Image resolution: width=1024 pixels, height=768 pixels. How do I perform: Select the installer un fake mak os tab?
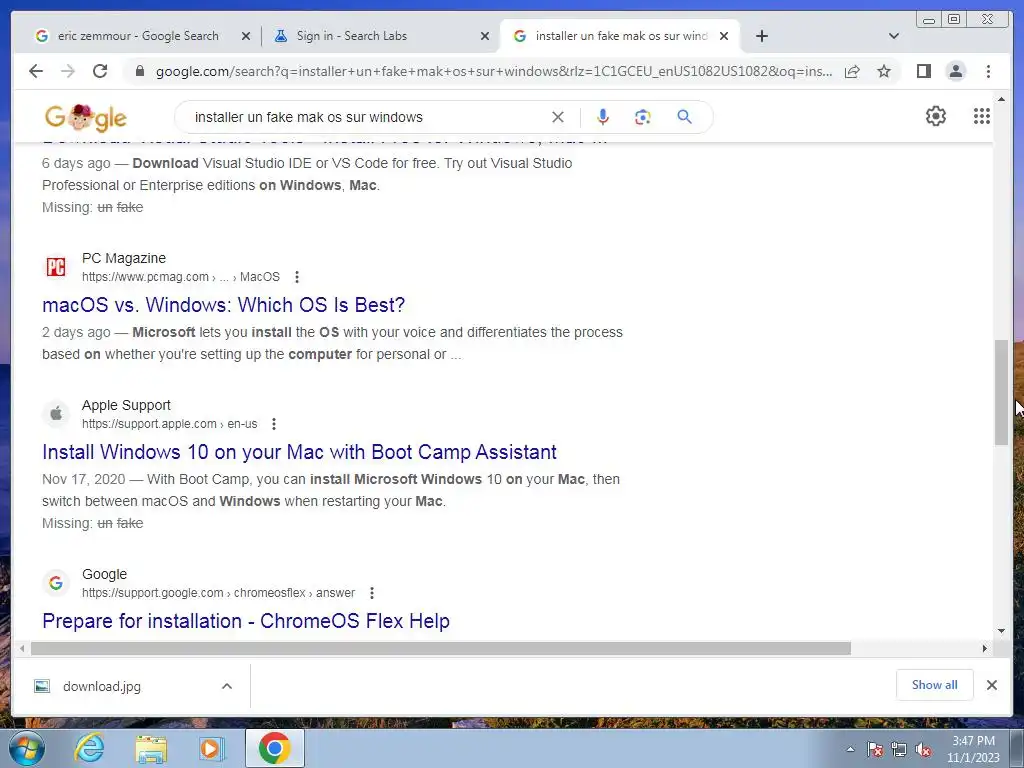click(x=619, y=36)
